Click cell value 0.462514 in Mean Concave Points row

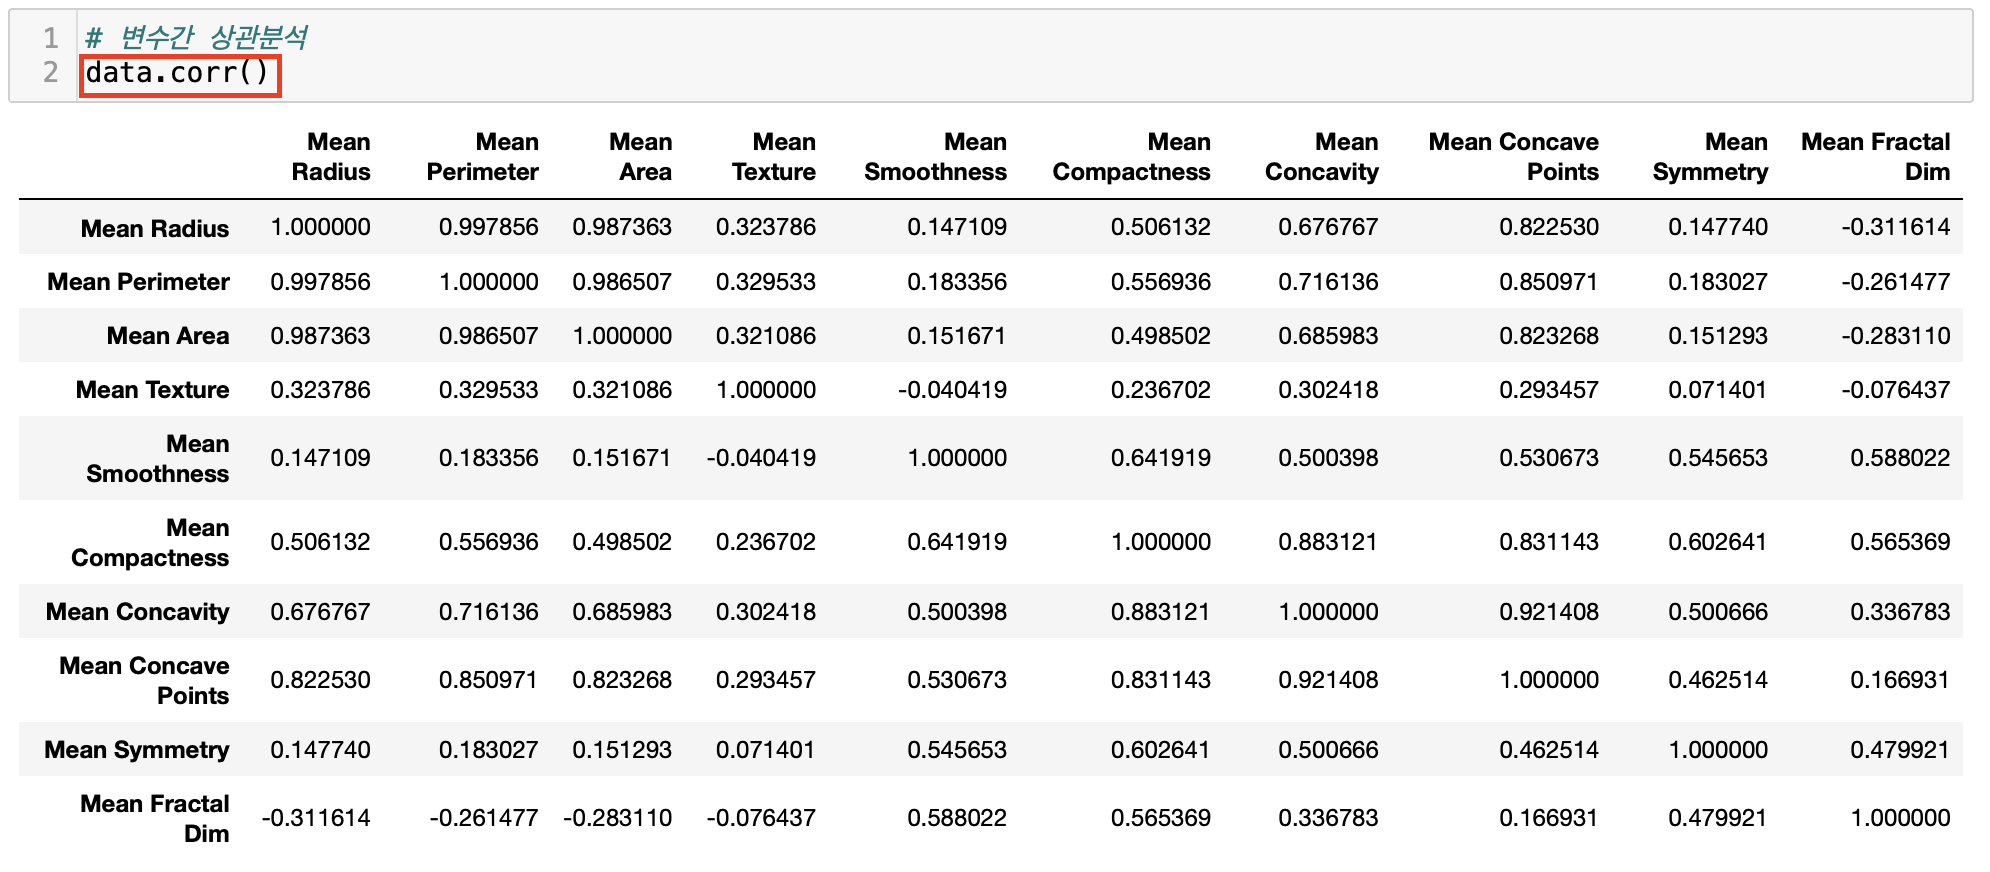(x=1718, y=680)
